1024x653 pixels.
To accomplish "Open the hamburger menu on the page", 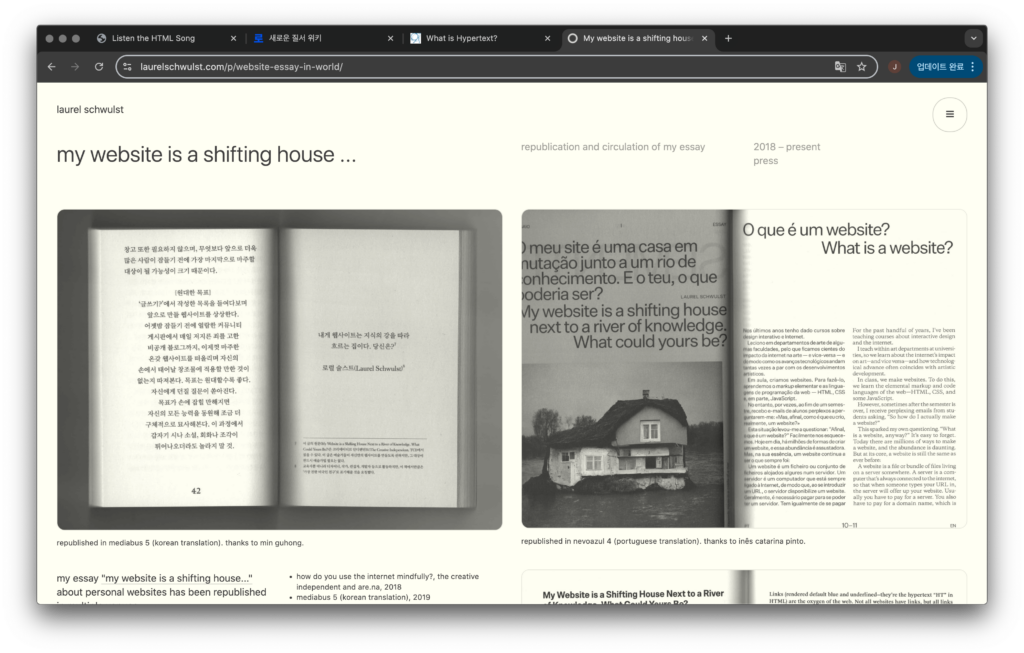I will click(949, 114).
